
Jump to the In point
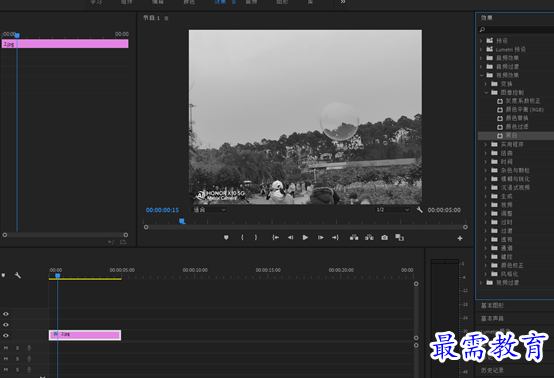(276, 238)
